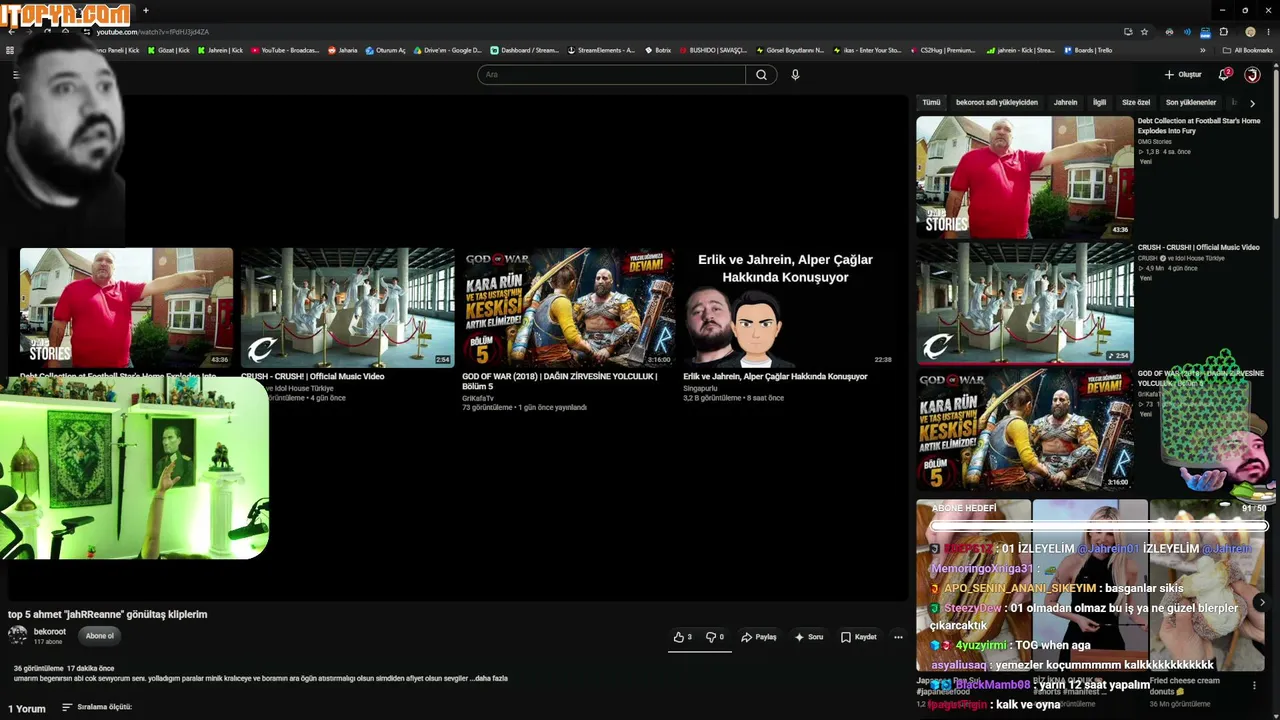Image resolution: width=1280 pixels, height=720 pixels.
Task: Expand description with '...daha fazla'
Action: click(x=489, y=678)
